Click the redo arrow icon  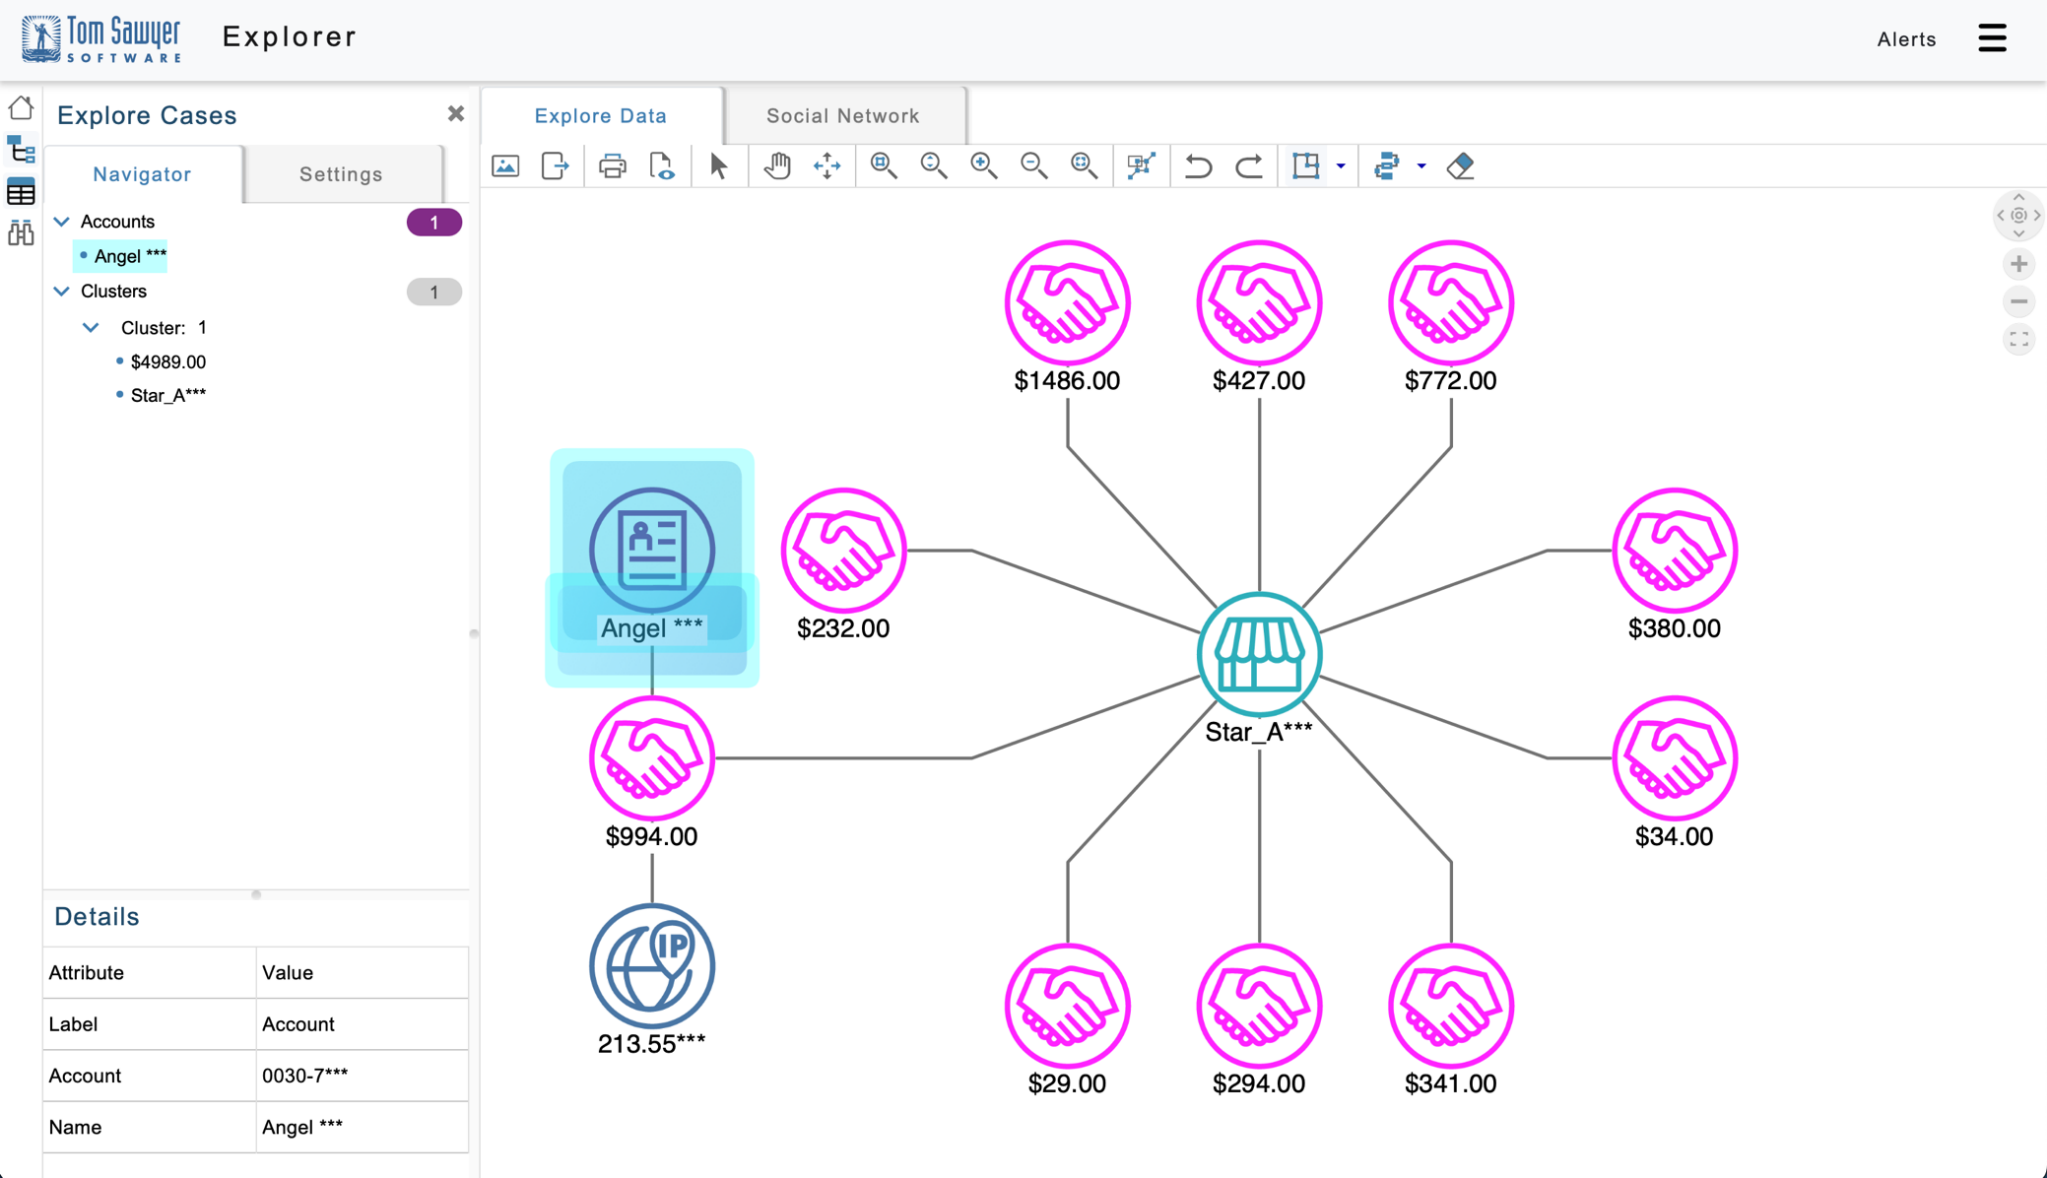pyautogui.click(x=1248, y=166)
